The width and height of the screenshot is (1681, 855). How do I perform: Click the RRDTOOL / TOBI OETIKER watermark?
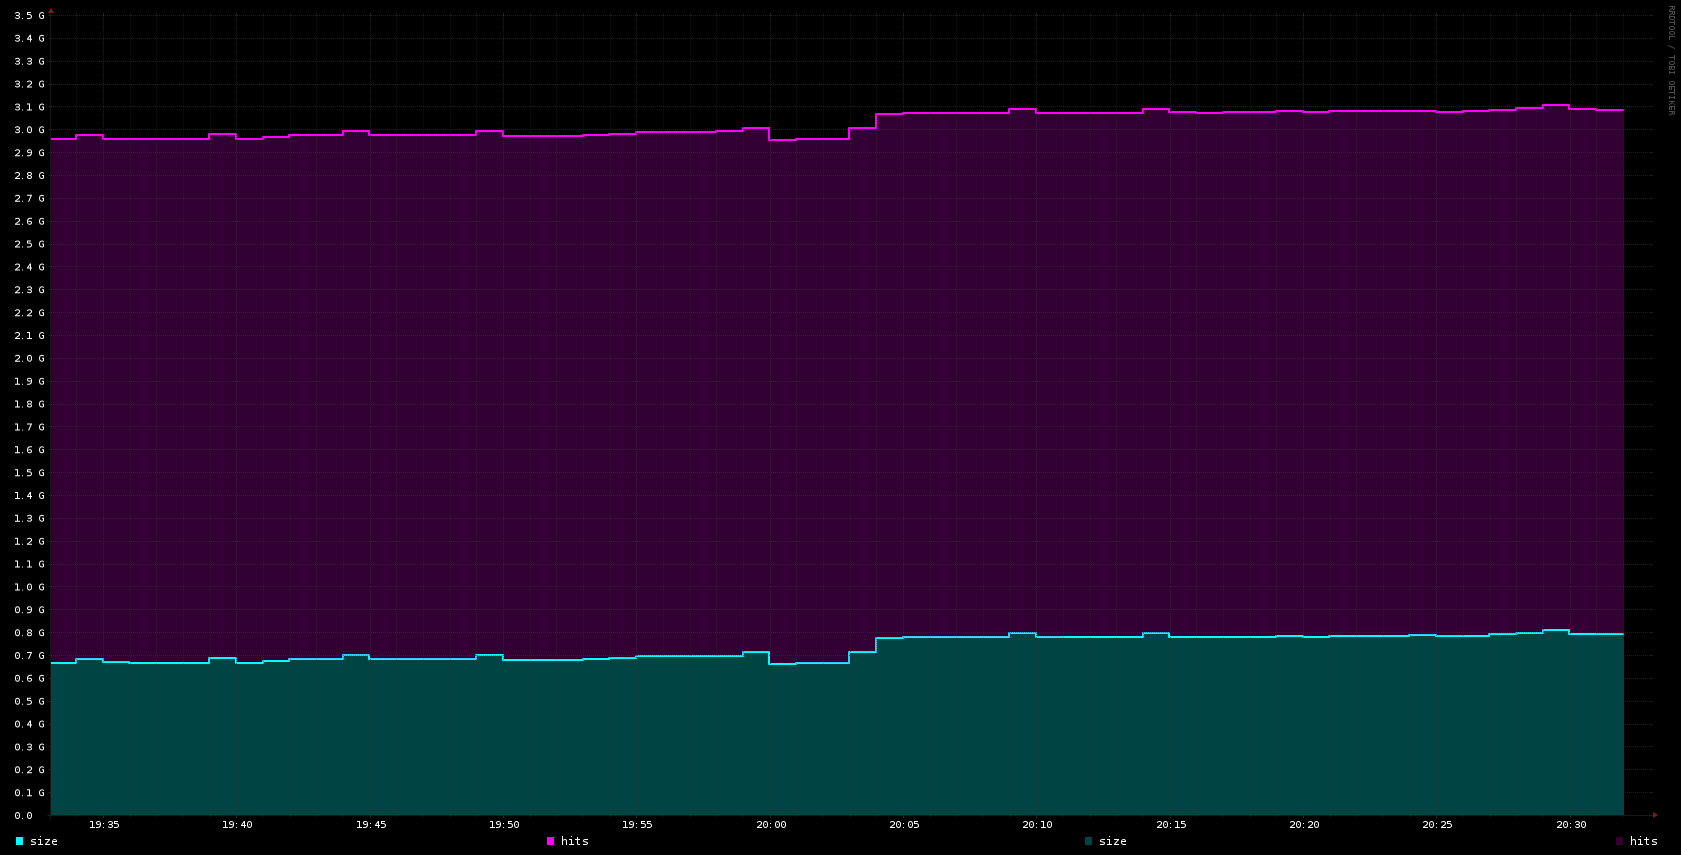1670,60
